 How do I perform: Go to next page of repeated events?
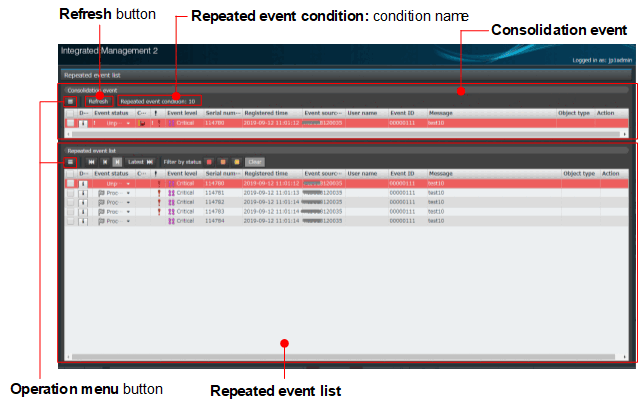(118, 162)
